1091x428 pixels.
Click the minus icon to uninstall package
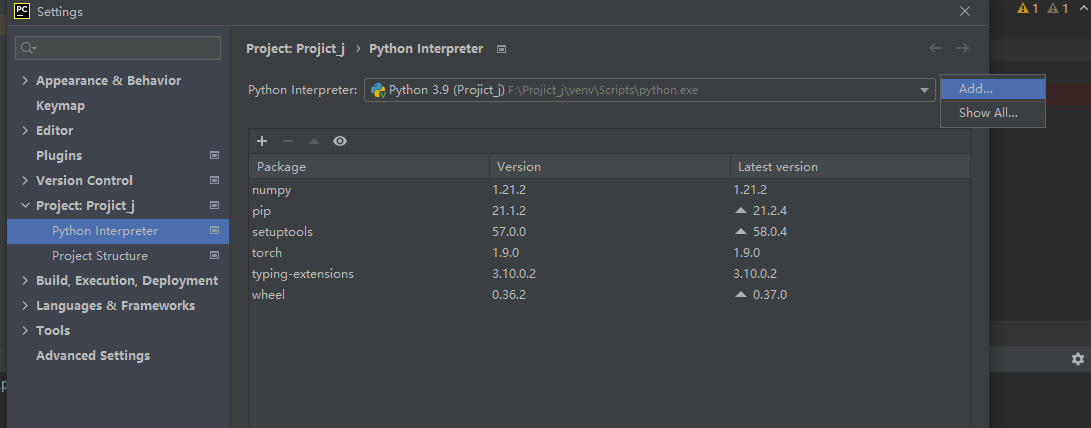288,141
